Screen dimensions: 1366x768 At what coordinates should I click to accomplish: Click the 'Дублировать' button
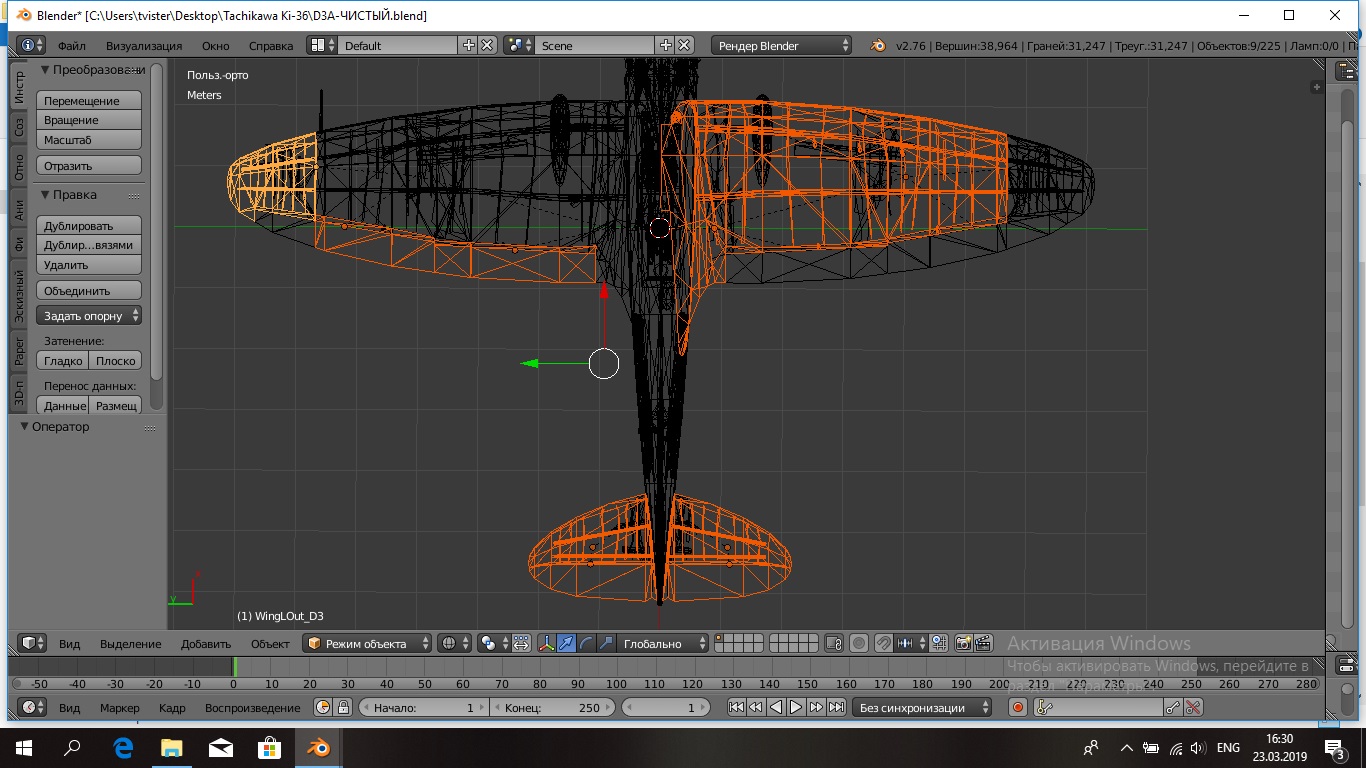[x=89, y=226]
